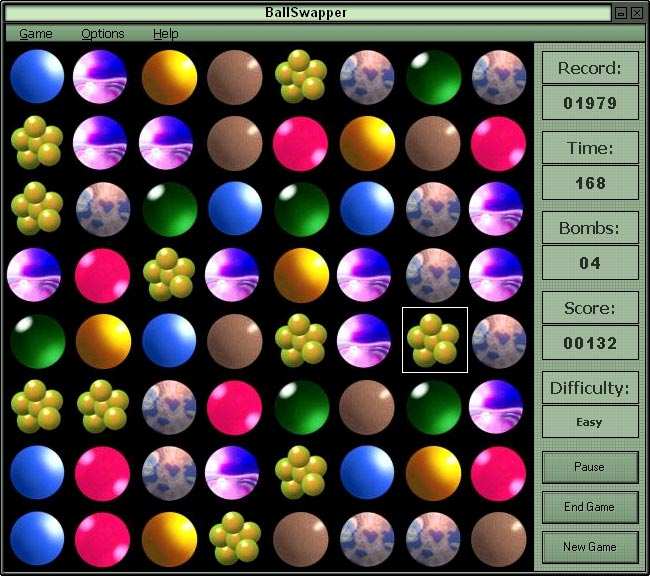
Task: Select the pink ball in the fourth row
Action: [x=102, y=275]
